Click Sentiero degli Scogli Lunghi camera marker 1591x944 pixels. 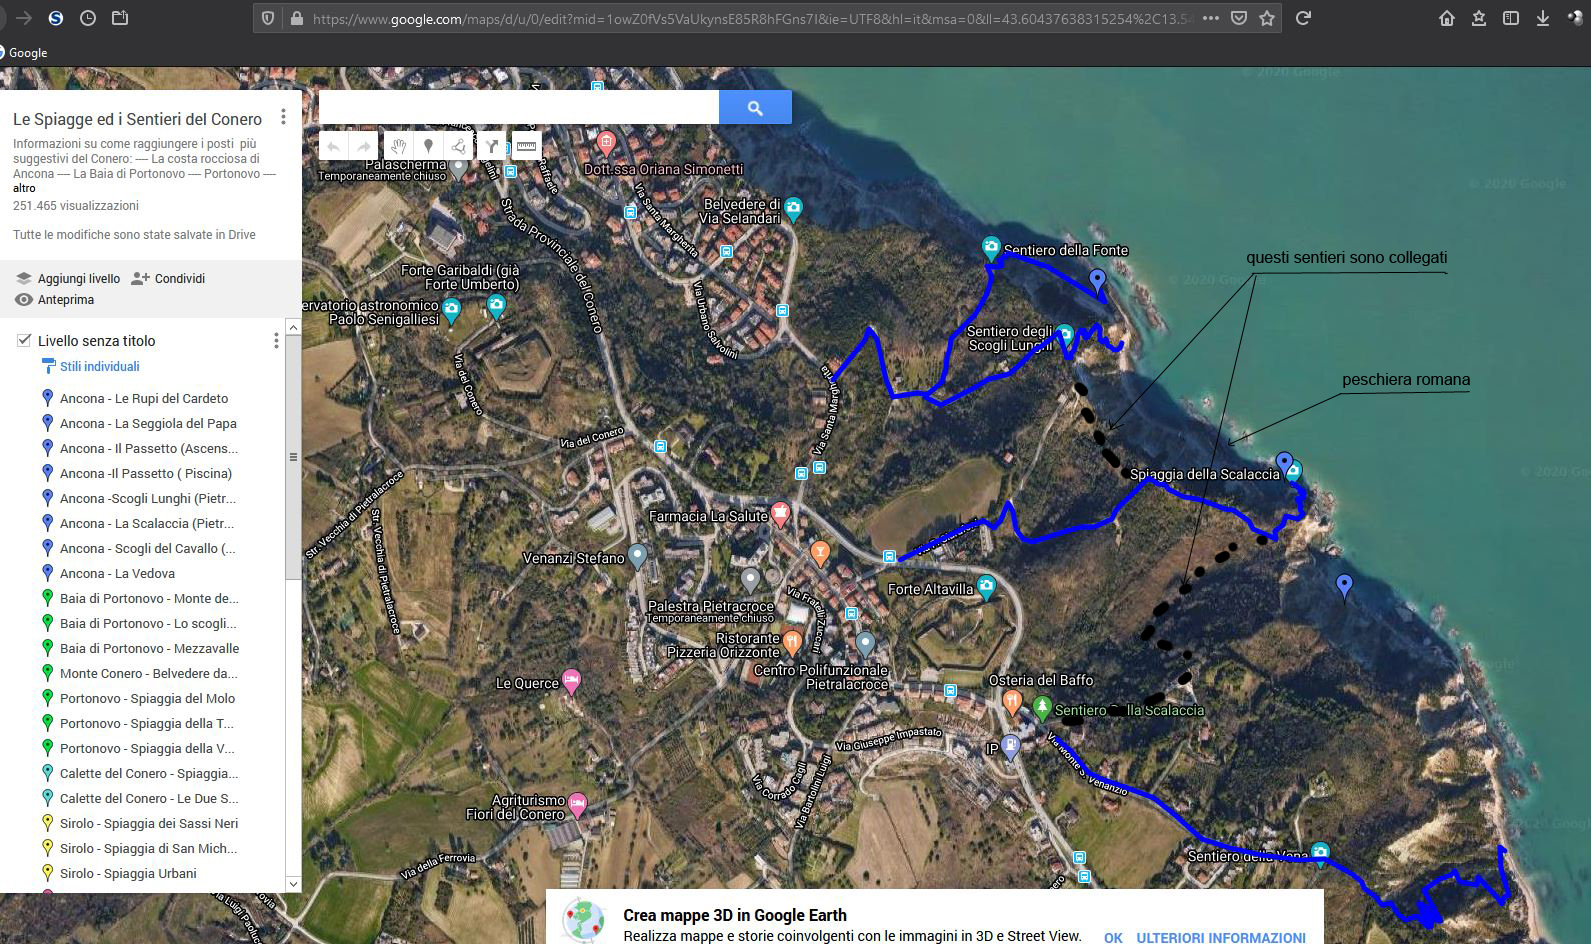tap(1065, 335)
